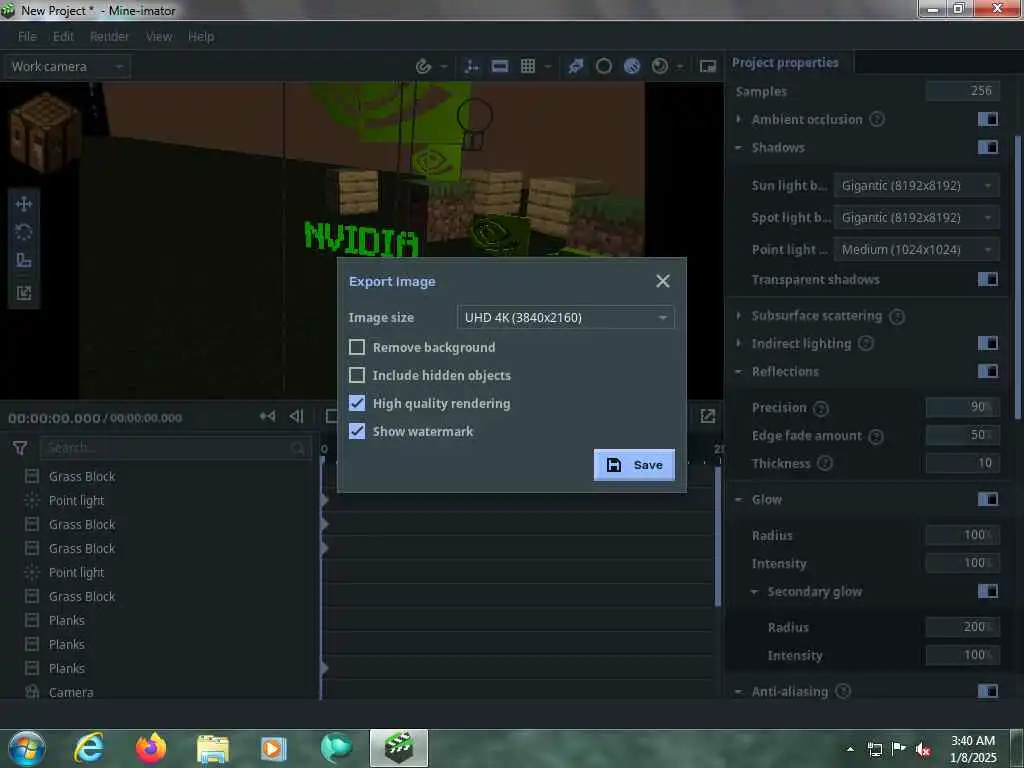Expand the Subsurface scattering section arrow
This screenshot has width=1024, height=768.
click(x=739, y=315)
